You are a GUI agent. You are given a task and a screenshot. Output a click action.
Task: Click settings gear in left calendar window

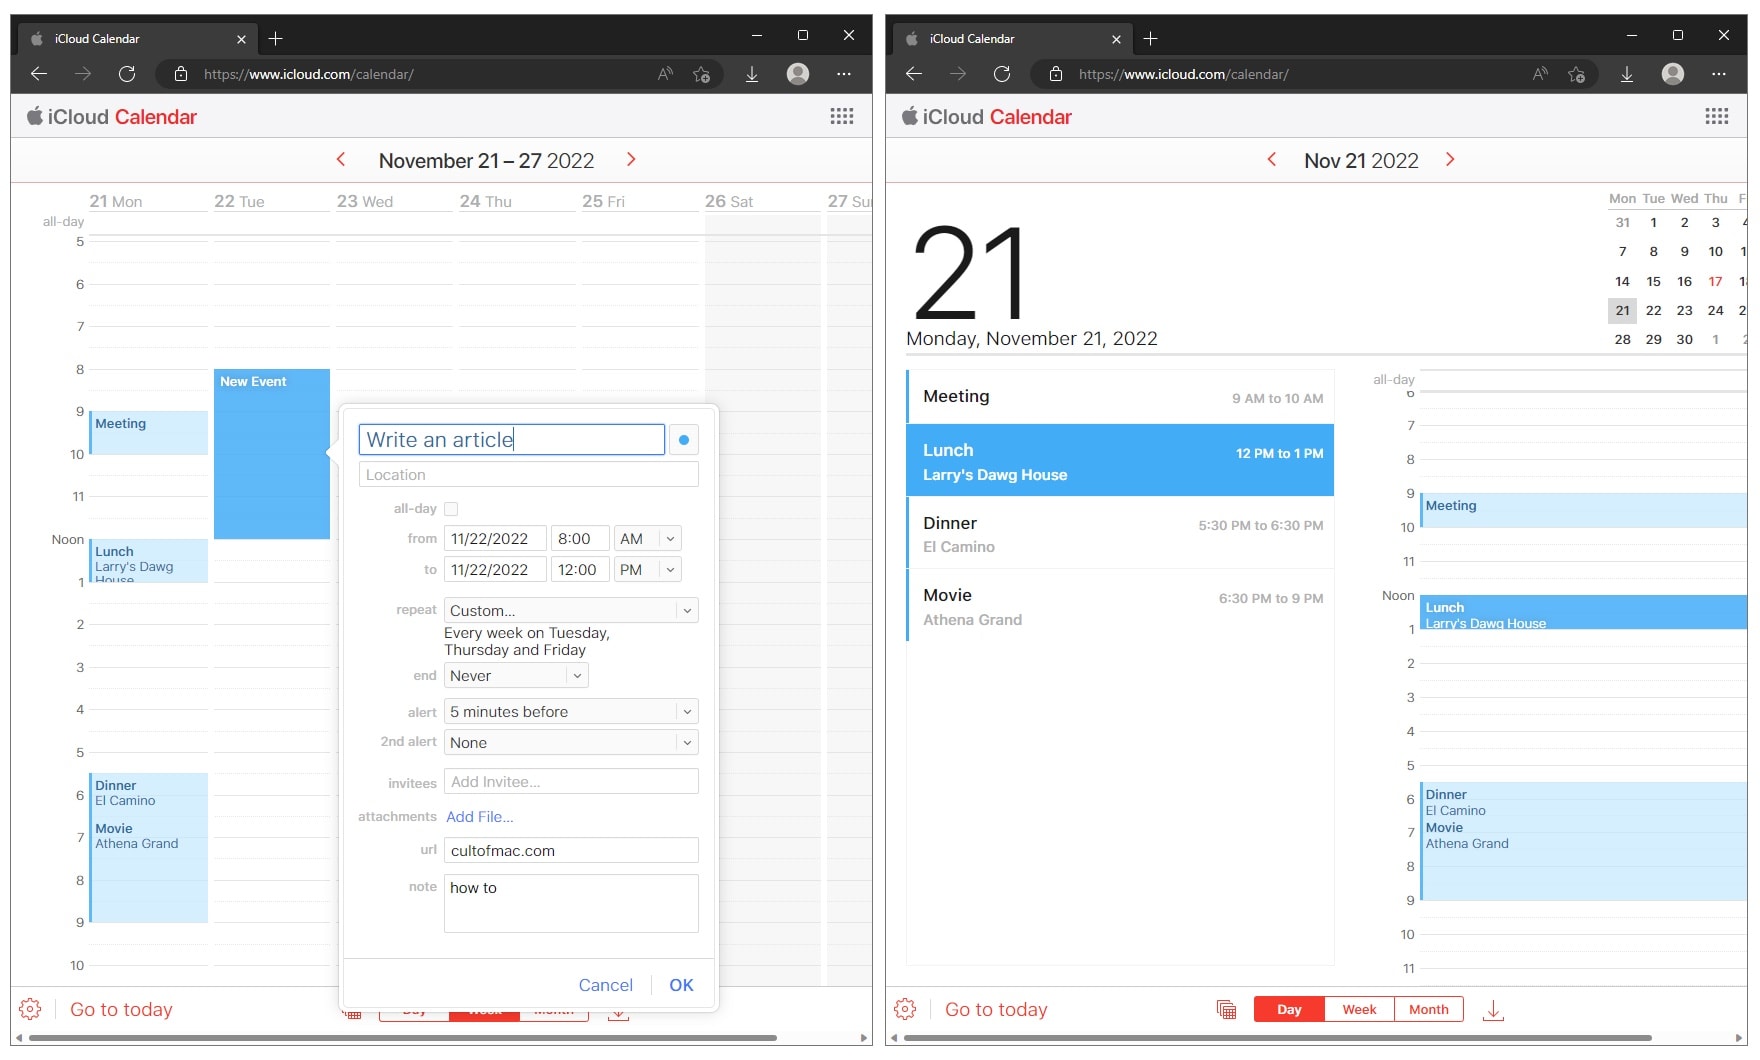[x=30, y=1009]
